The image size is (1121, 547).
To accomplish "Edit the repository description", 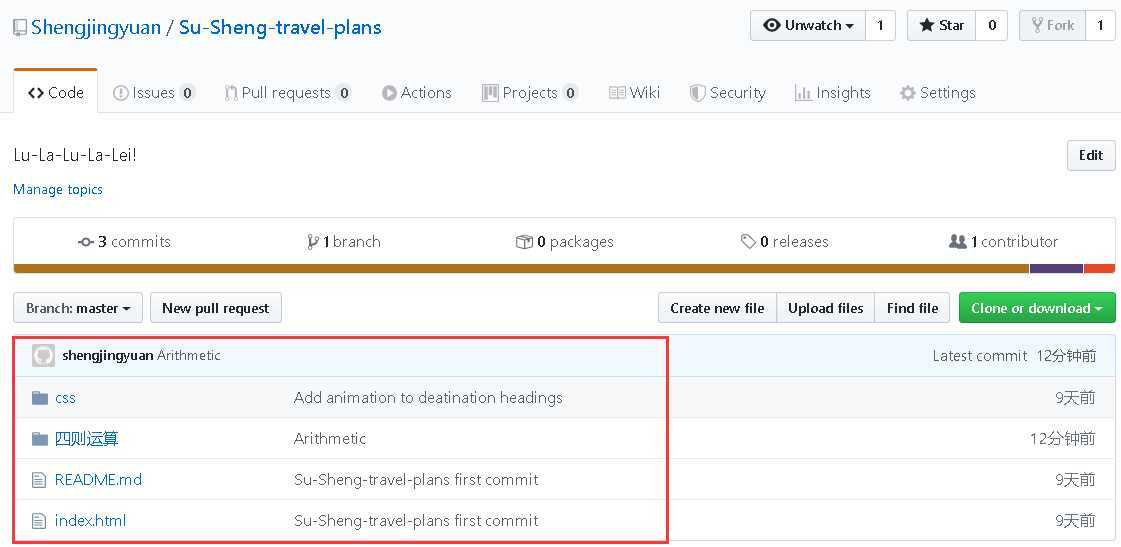I will point(1091,155).
